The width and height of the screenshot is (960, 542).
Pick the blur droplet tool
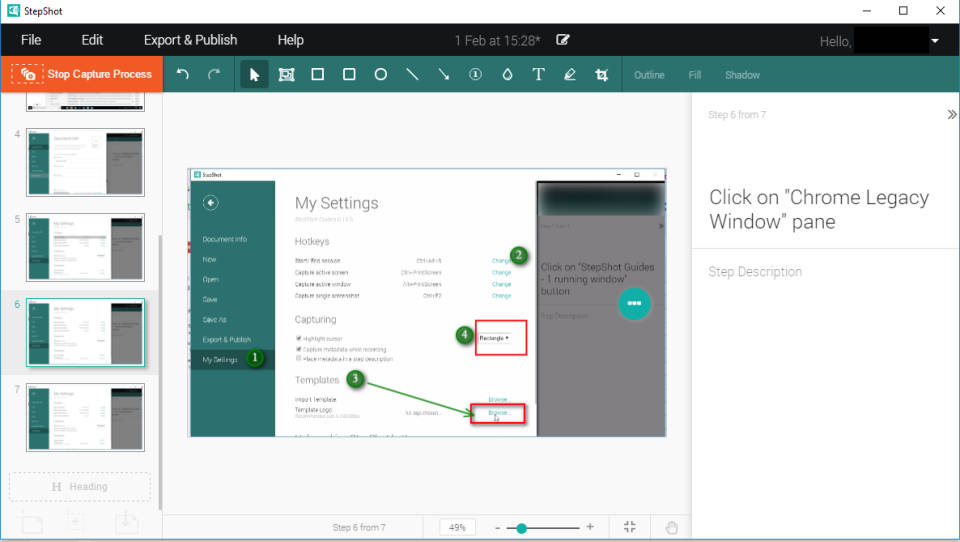pyautogui.click(x=507, y=75)
